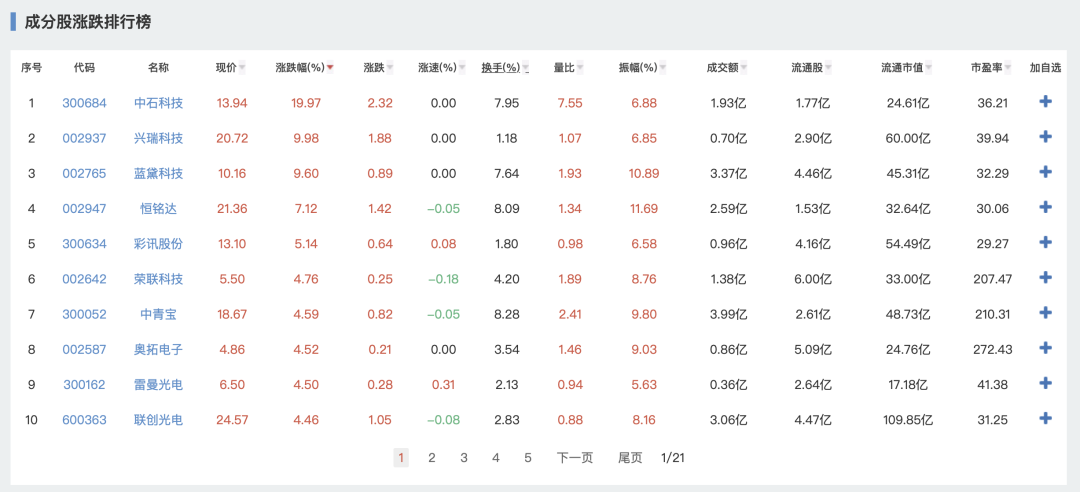Go to last page via 尾页
This screenshot has width=1080, height=492.
pos(630,458)
